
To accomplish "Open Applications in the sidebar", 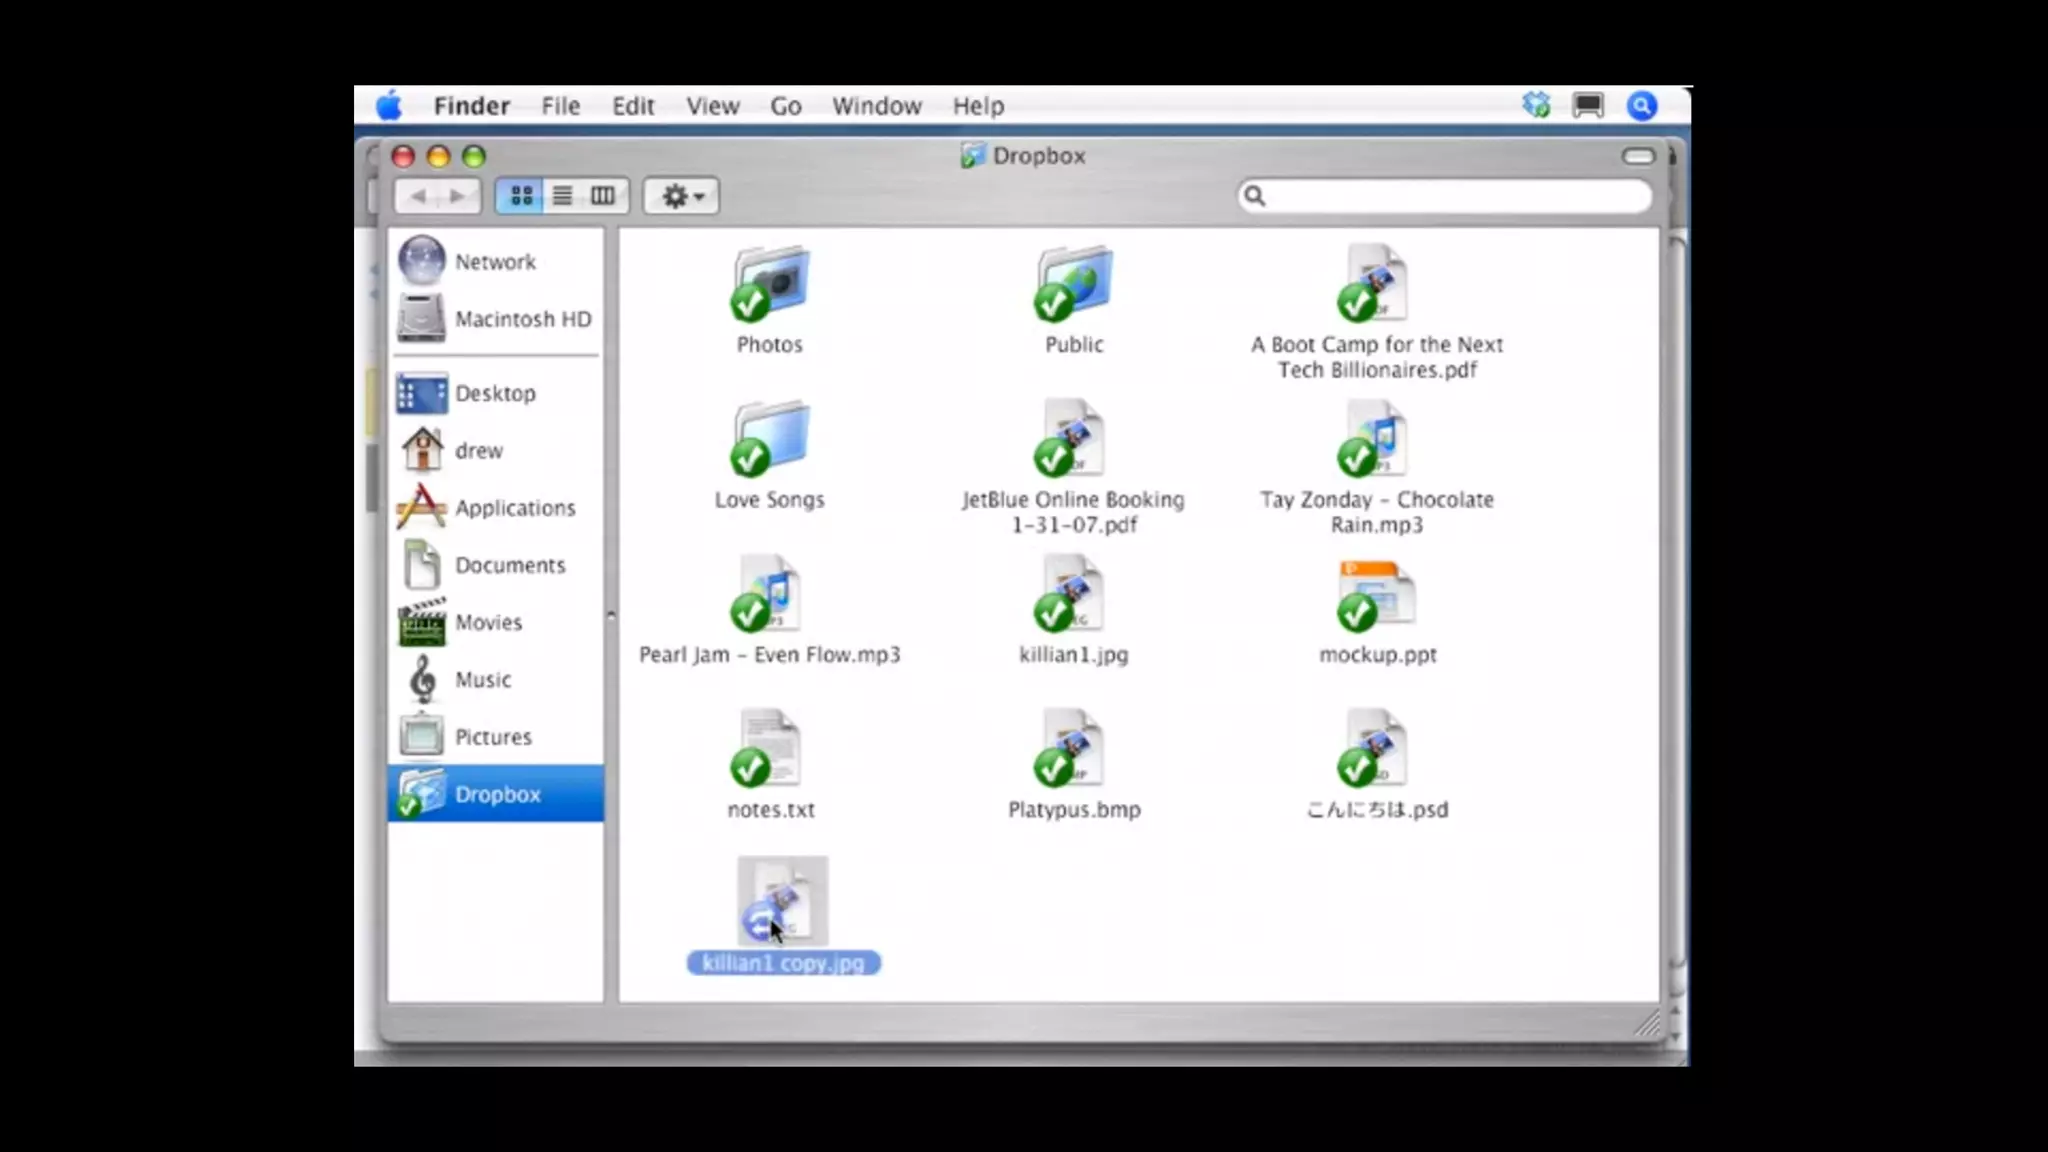I will click(x=514, y=508).
